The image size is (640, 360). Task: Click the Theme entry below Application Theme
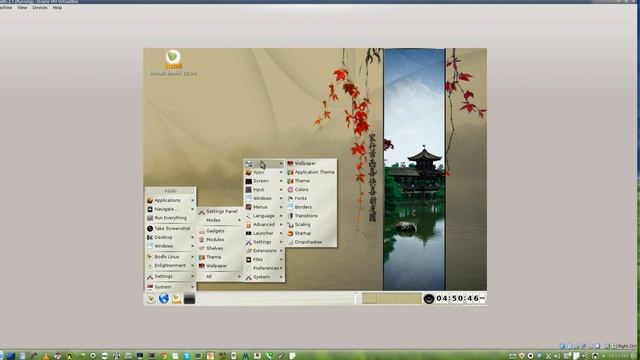tap(311, 180)
